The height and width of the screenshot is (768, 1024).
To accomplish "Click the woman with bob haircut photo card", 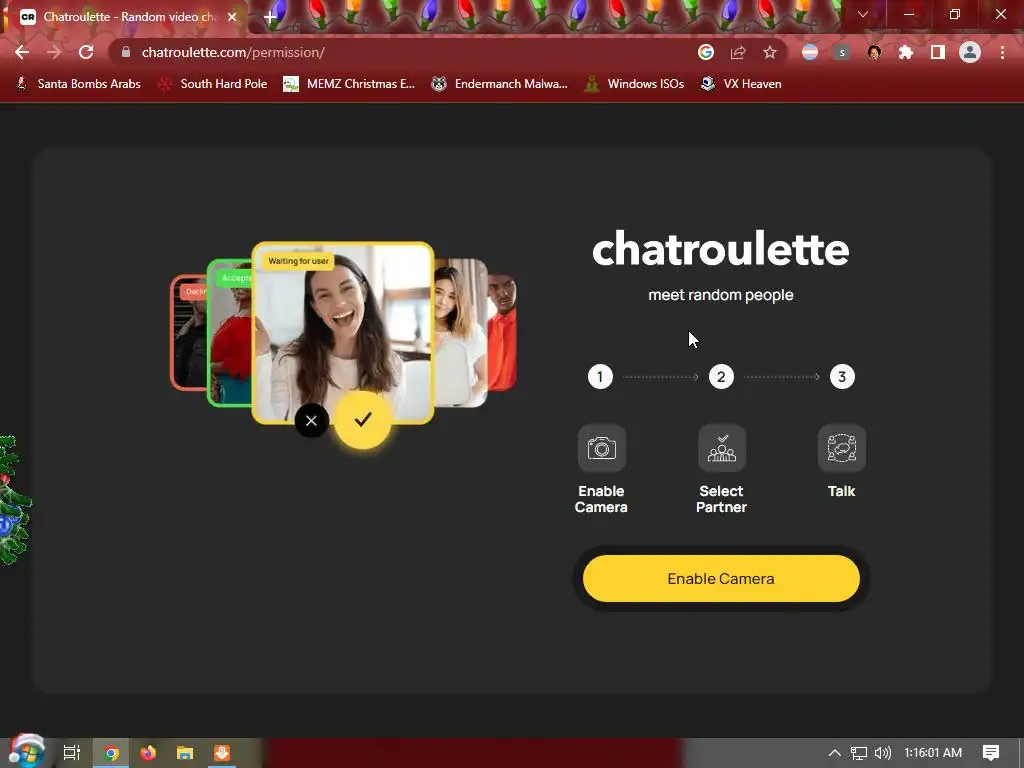I will (460, 333).
